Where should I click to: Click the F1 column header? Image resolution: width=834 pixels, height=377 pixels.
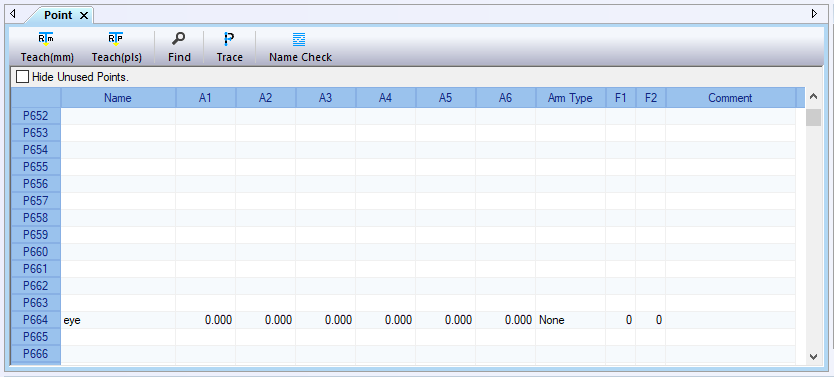pos(621,98)
